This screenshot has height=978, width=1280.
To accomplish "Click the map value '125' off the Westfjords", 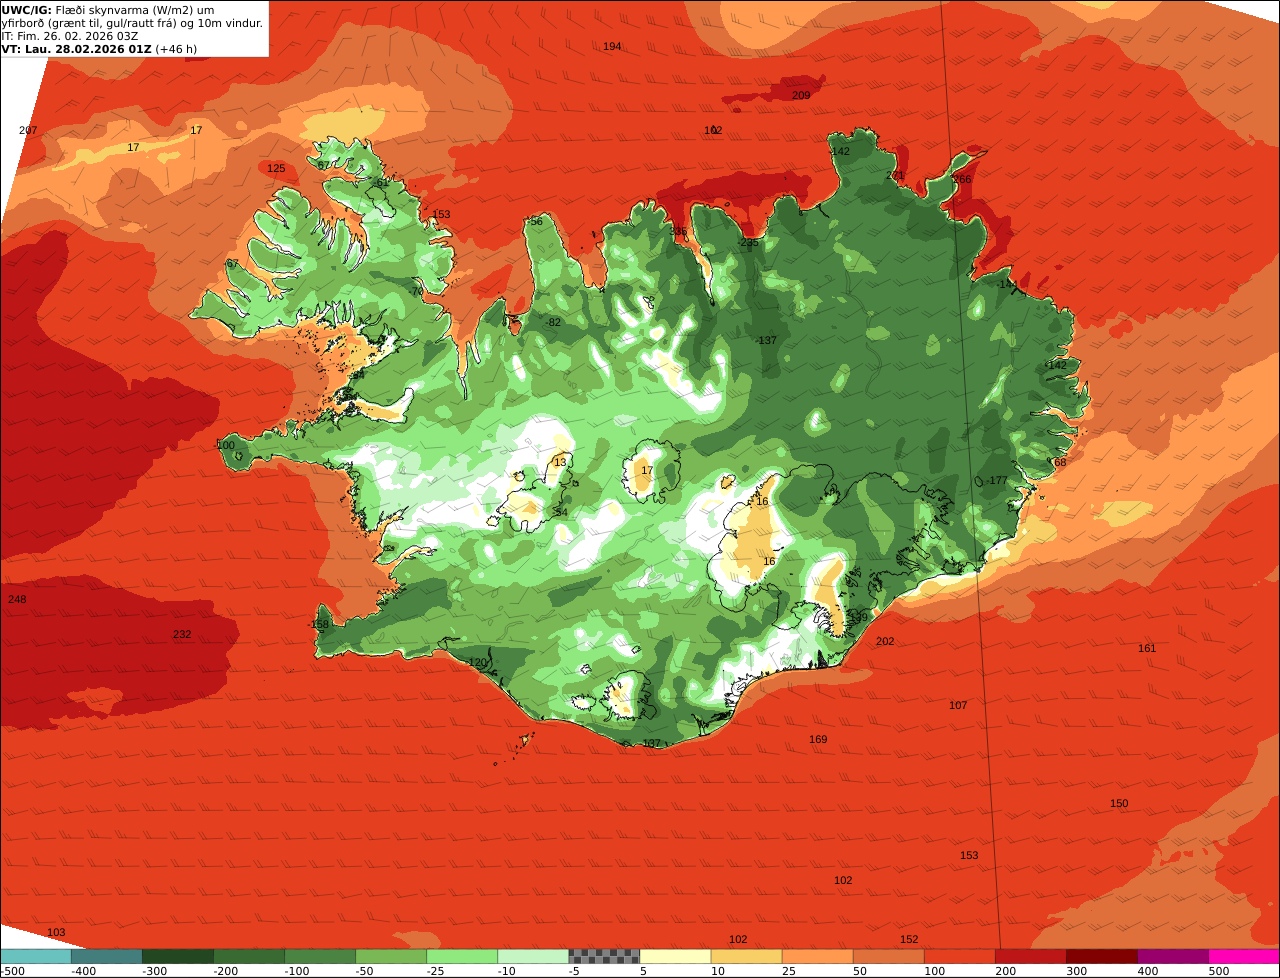I will pyautogui.click(x=276, y=168).
